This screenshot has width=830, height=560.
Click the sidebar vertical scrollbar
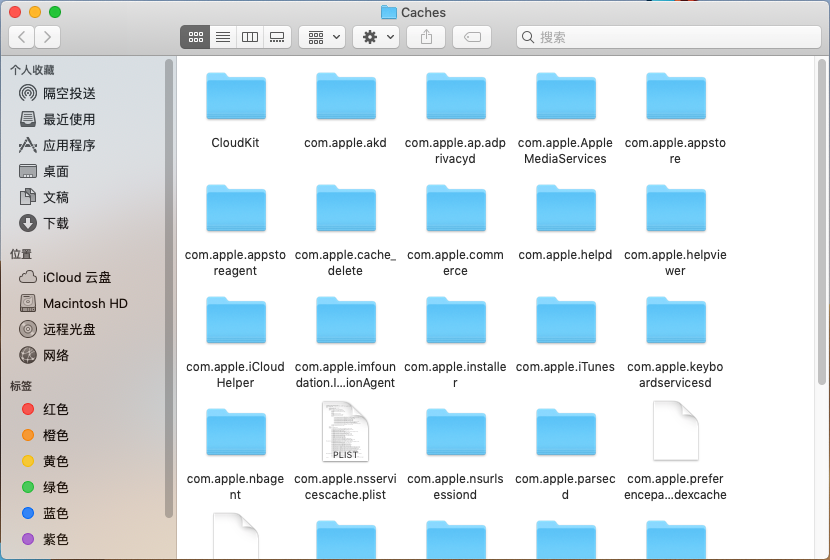(x=169, y=288)
